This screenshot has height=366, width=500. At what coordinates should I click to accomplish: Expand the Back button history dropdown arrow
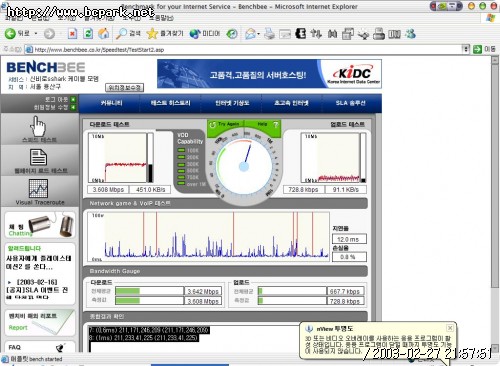pos(36,34)
